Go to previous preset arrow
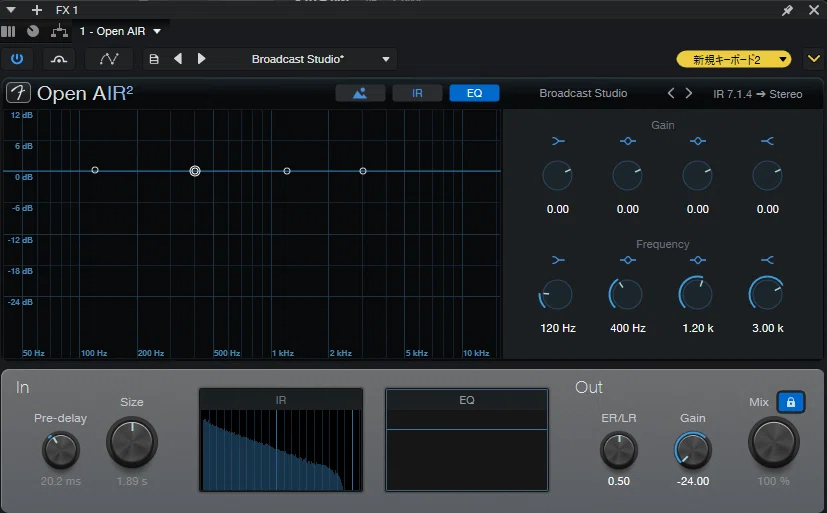The image size is (827, 513). tap(178, 59)
